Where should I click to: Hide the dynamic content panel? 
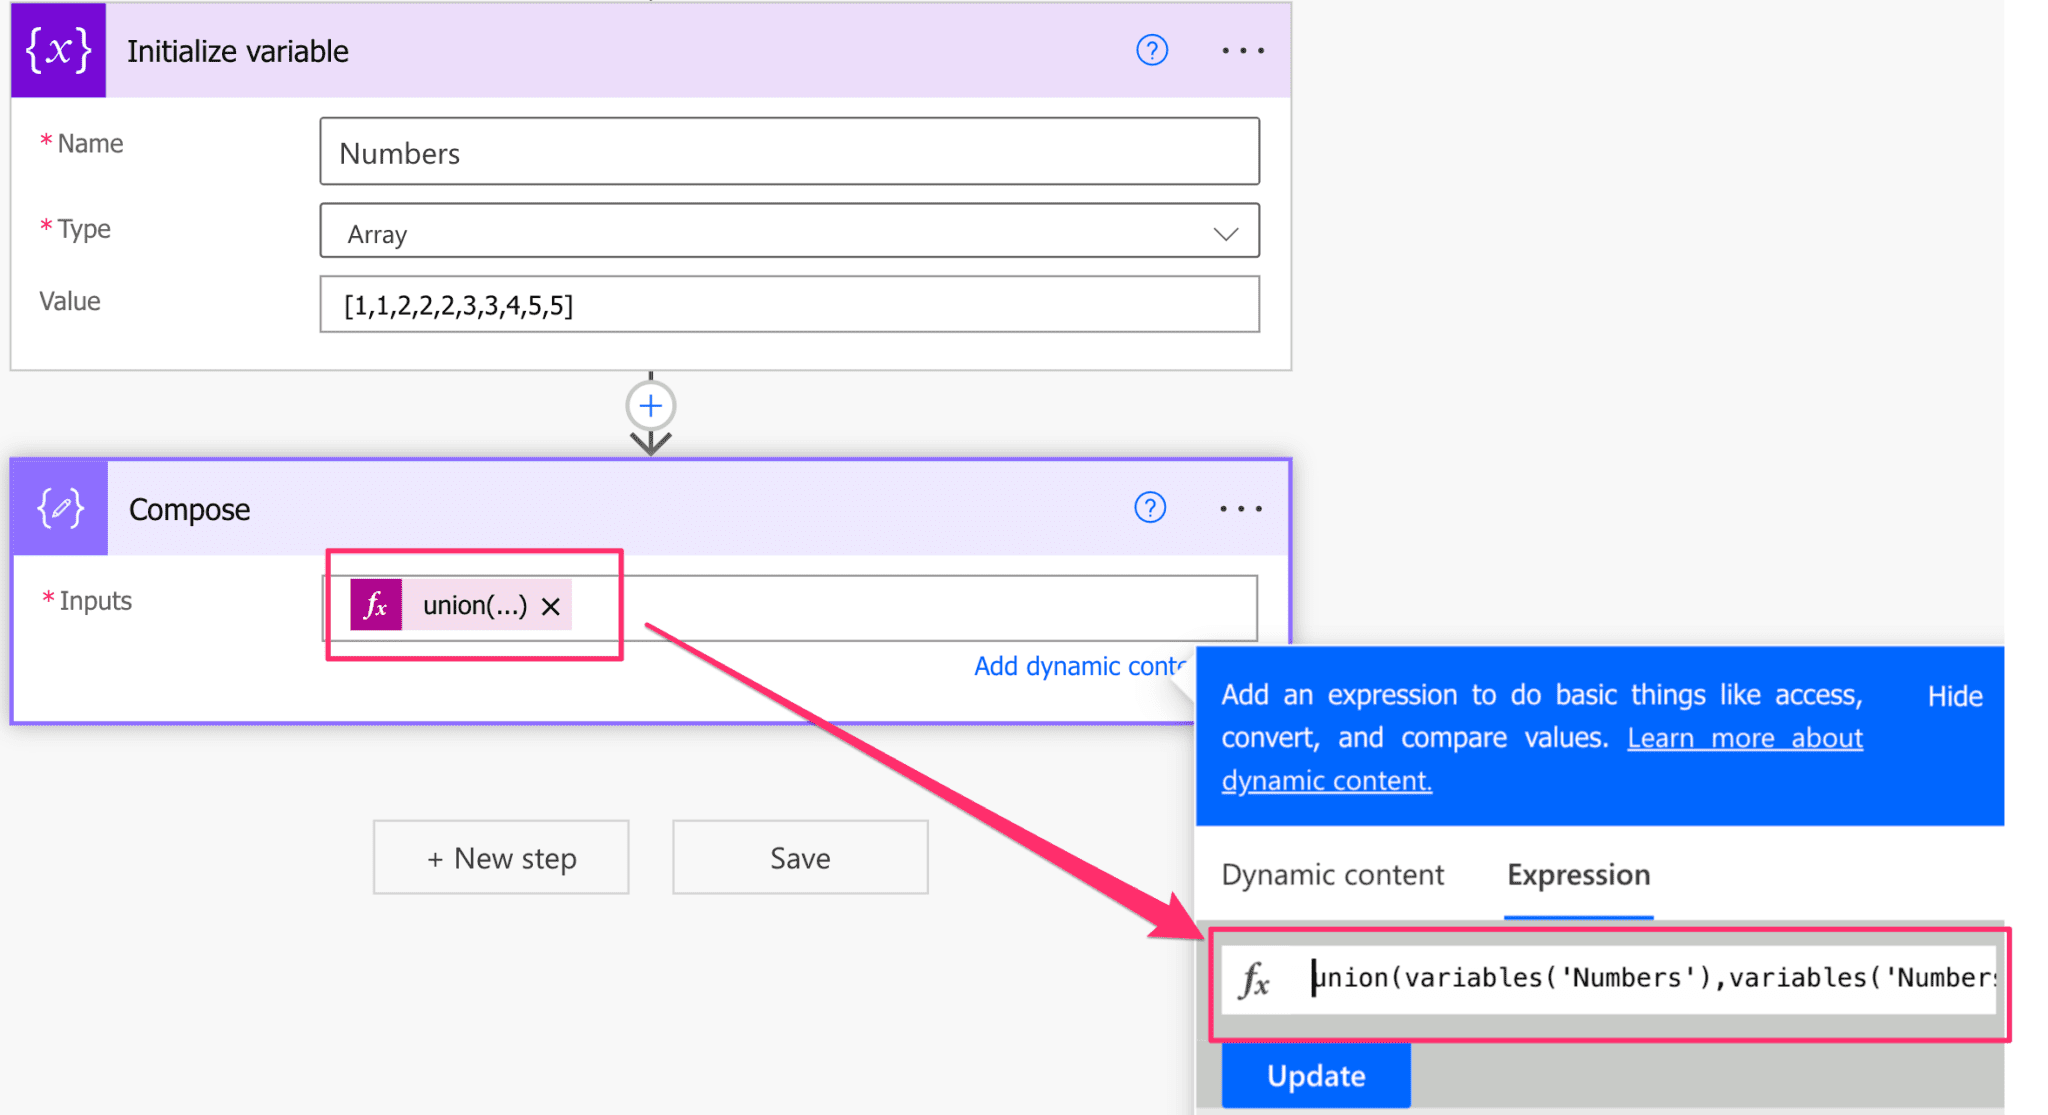[1954, 695]
